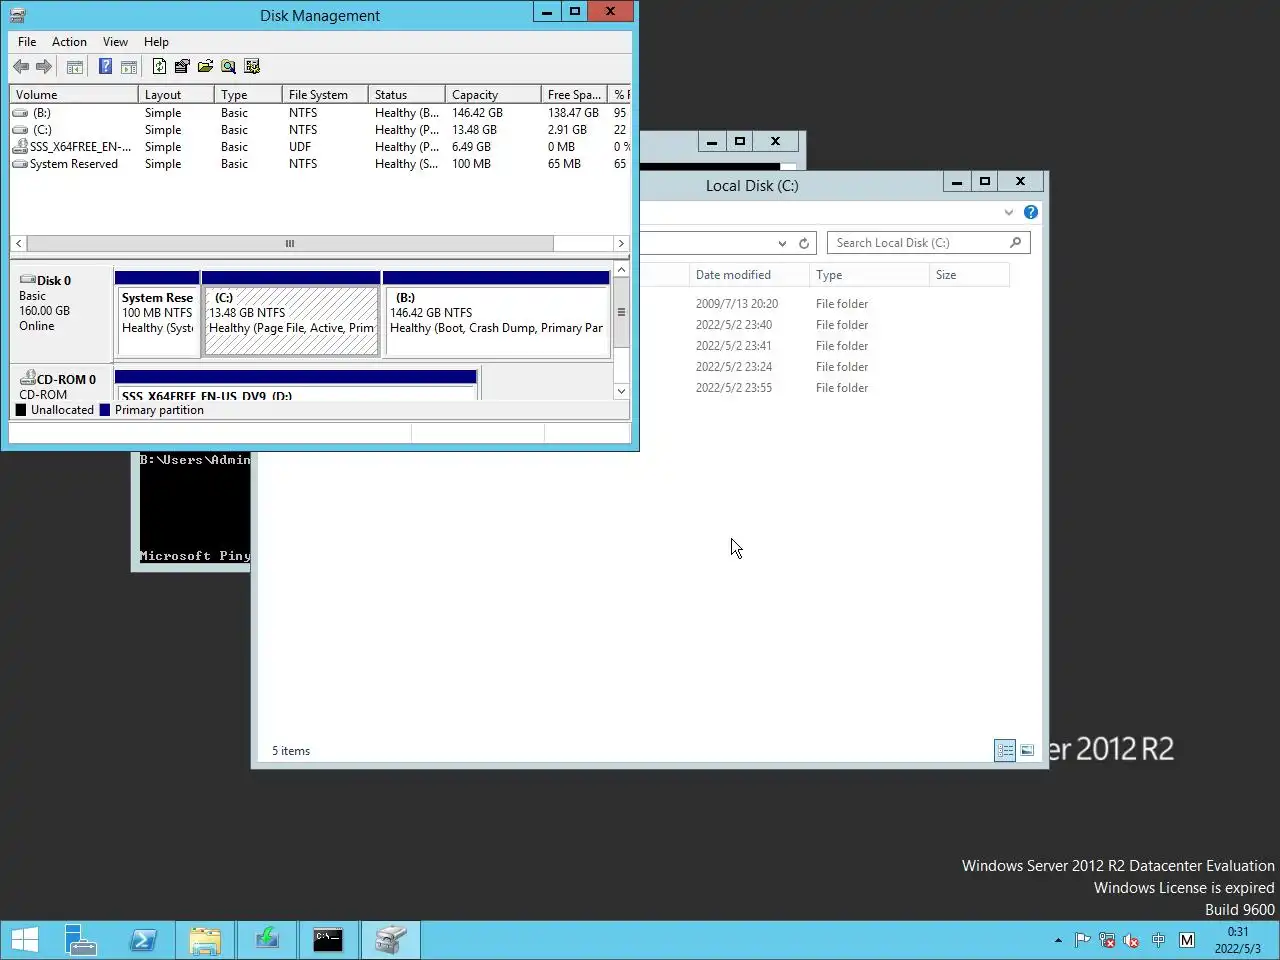Click the Disk Management taskbar icon
The width and height of the screenshot is (1280, 960).
pos(391,940)
